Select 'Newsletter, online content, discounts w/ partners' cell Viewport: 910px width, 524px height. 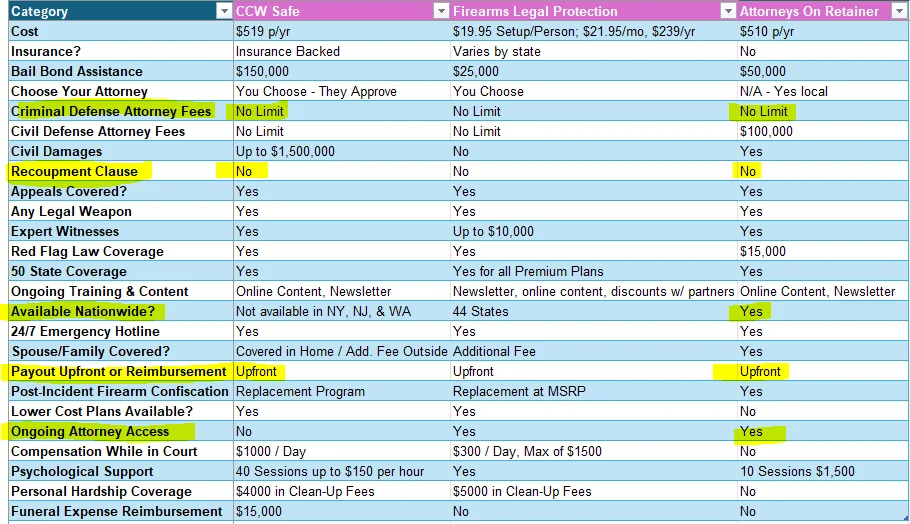coord(593,291)
